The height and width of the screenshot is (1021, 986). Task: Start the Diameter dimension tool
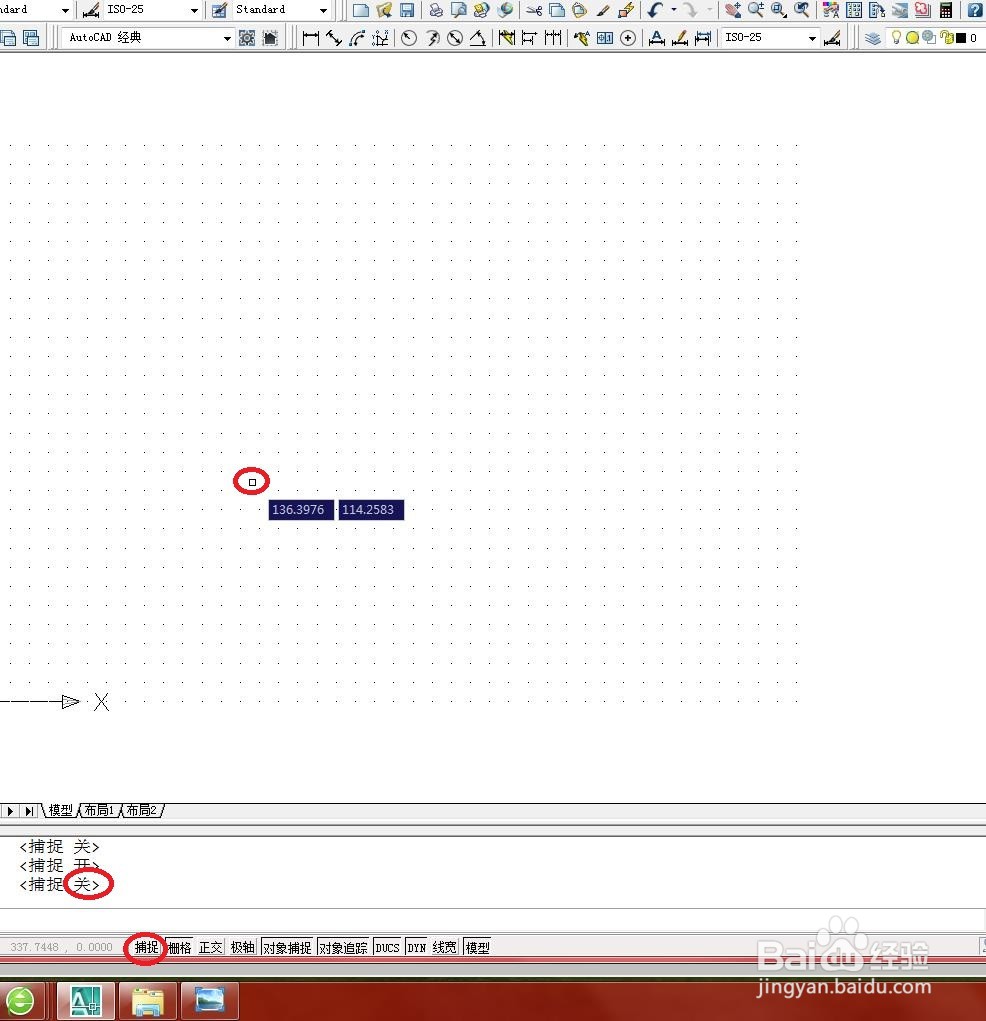click(x=455, y=38)
